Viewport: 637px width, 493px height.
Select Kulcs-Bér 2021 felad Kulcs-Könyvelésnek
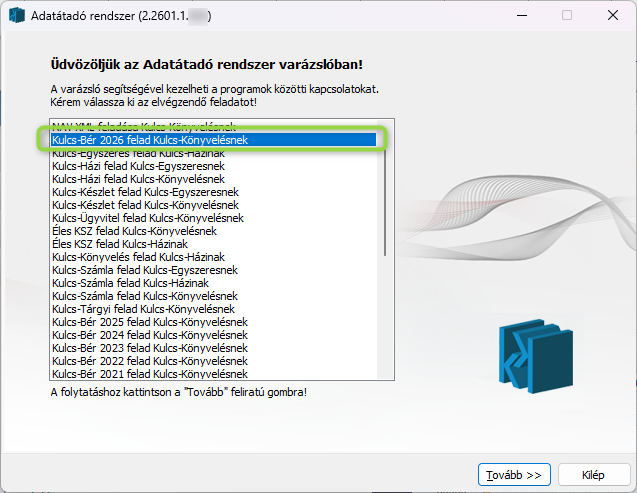coord(214,374)
